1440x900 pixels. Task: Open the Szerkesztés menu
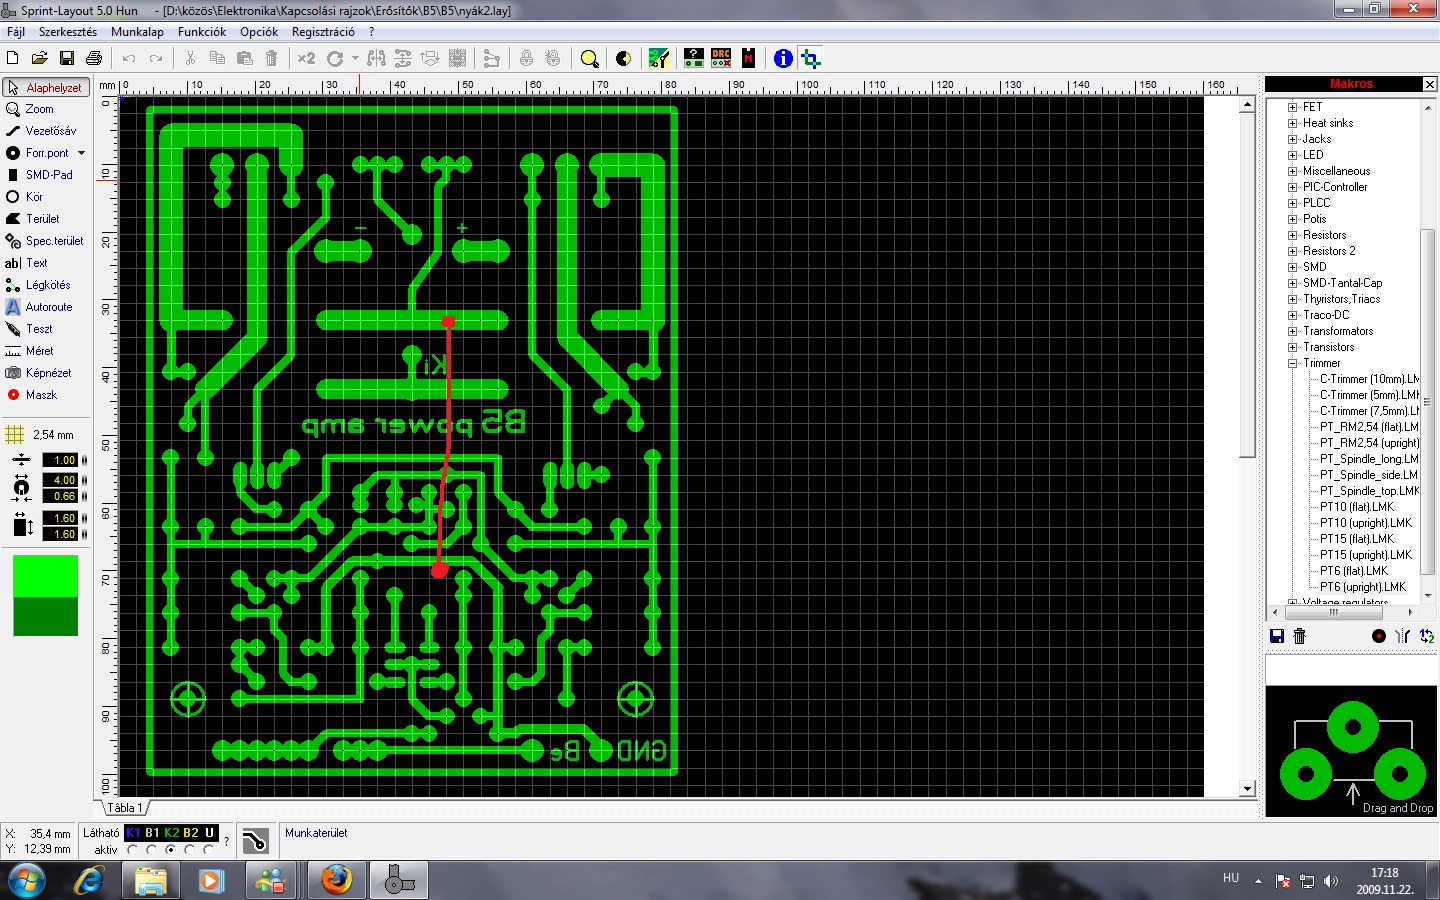click(68, 32)
